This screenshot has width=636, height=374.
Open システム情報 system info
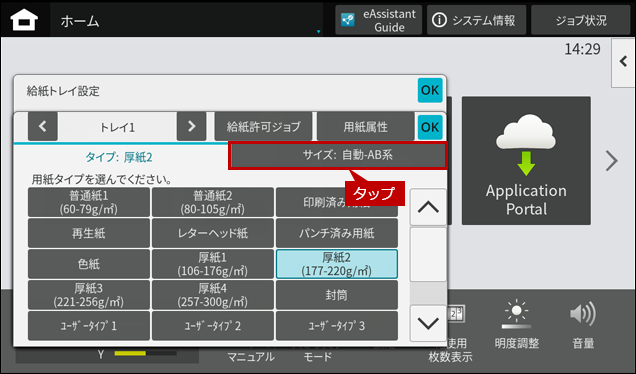(476, 20)
